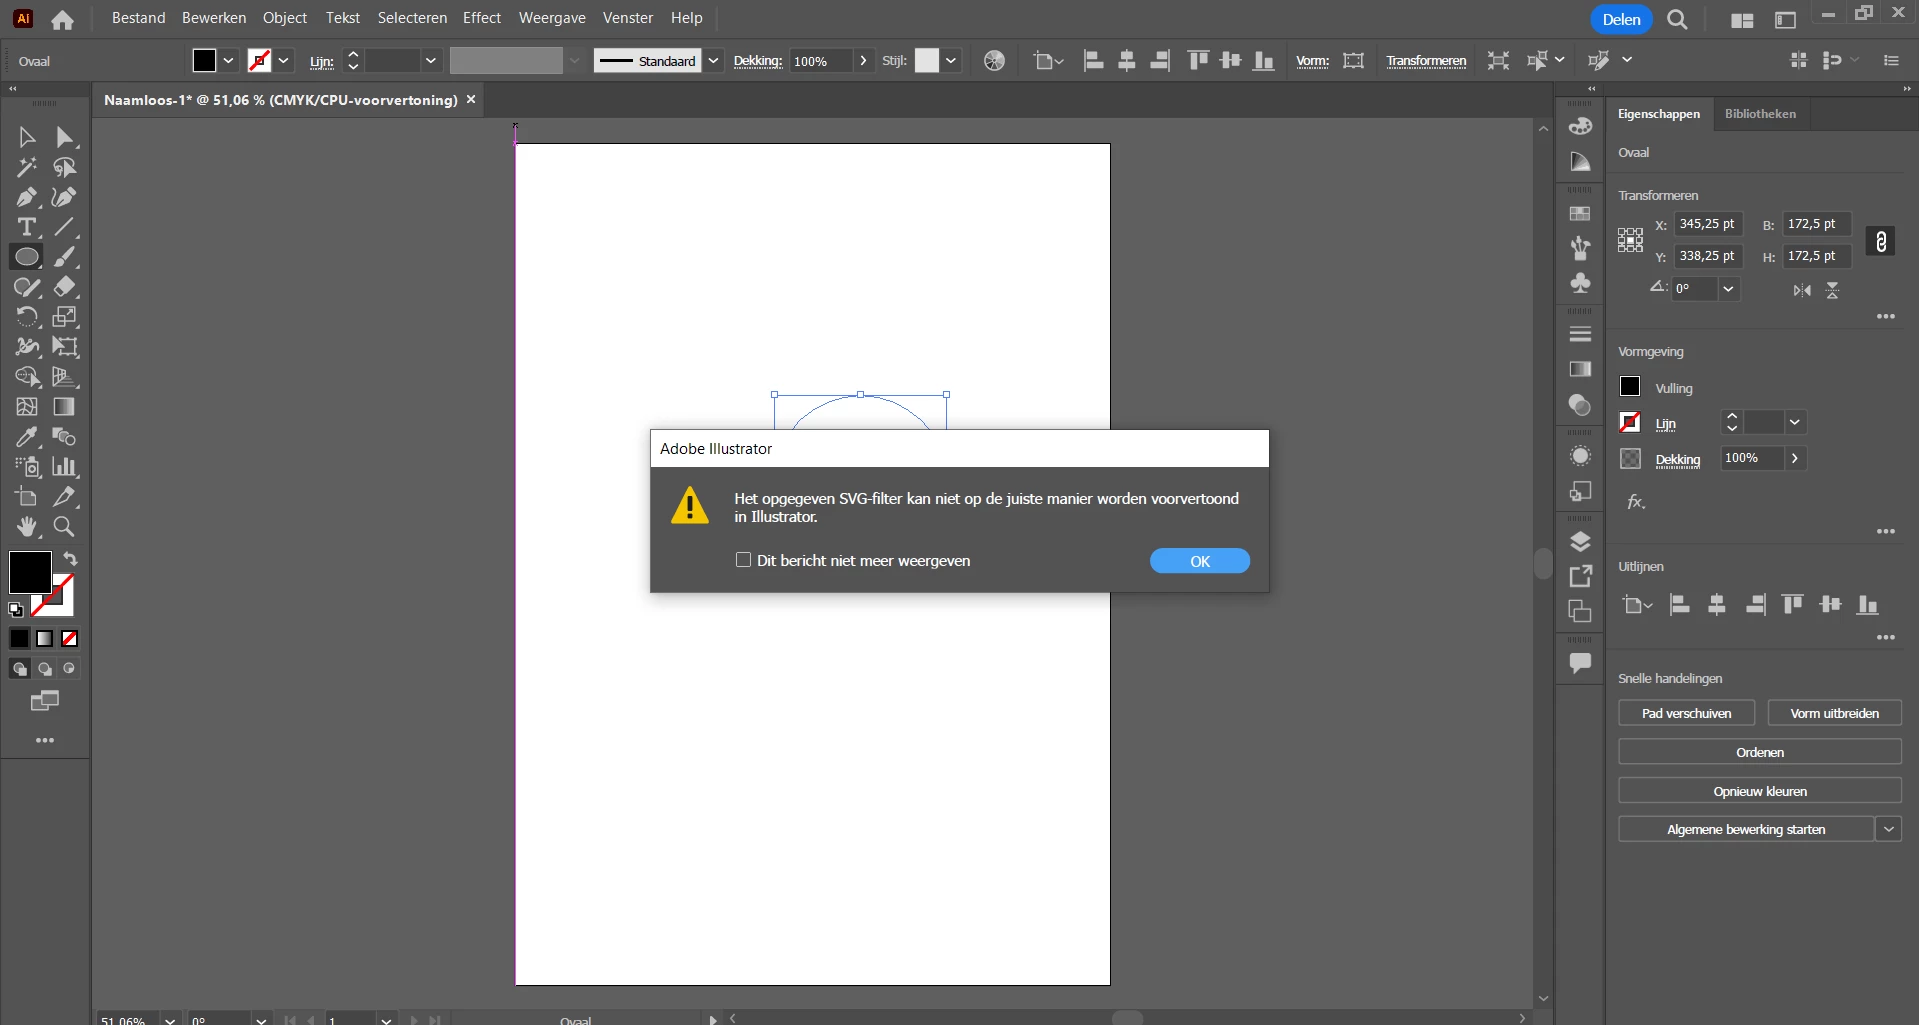This screenshot has width=1919, height=1025.
Task: Select the Scale tool
Action: click(x=65, y=317)
